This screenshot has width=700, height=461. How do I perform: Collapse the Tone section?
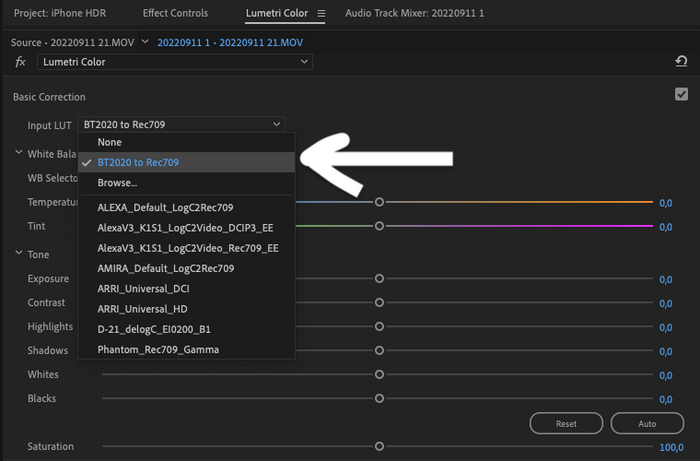coord(18,254)
